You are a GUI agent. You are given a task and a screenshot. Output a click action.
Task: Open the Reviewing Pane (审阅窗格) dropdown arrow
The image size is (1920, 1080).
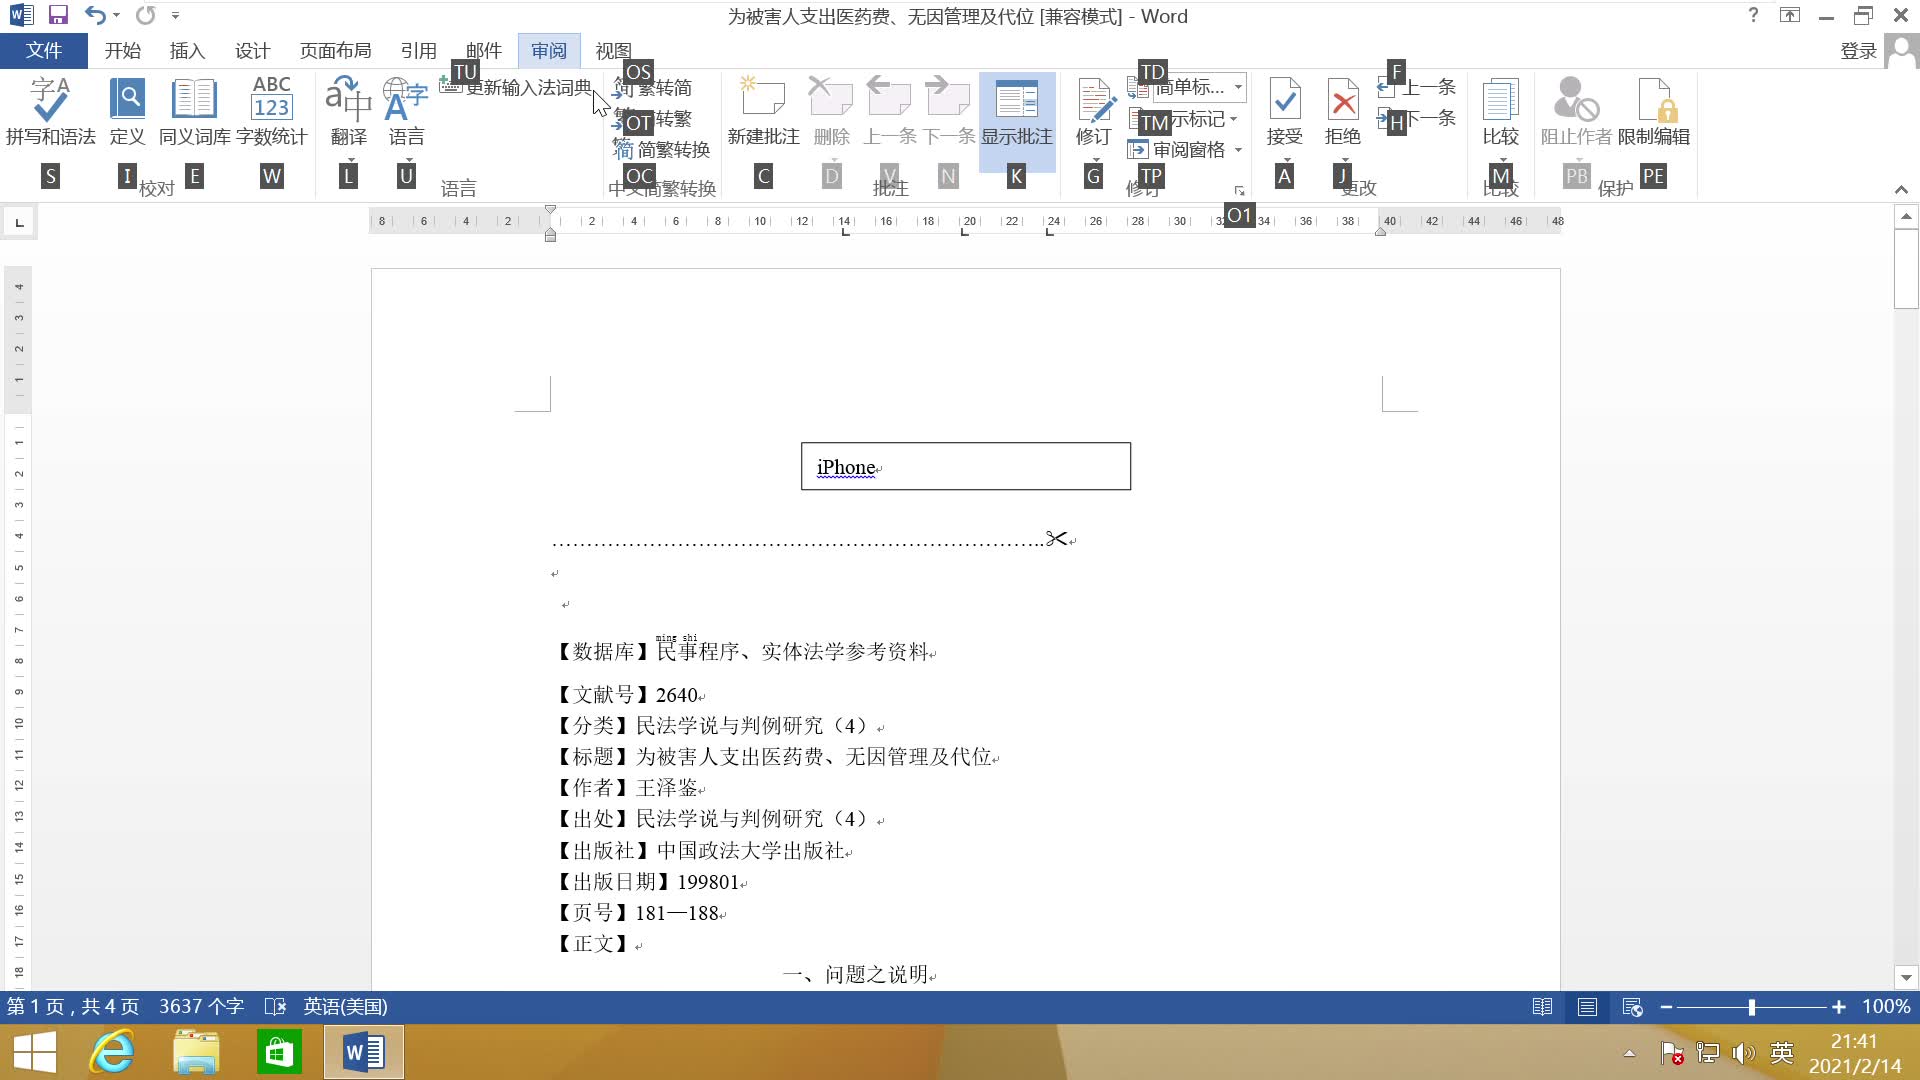pyautogui.click(x=1238, y=150)
